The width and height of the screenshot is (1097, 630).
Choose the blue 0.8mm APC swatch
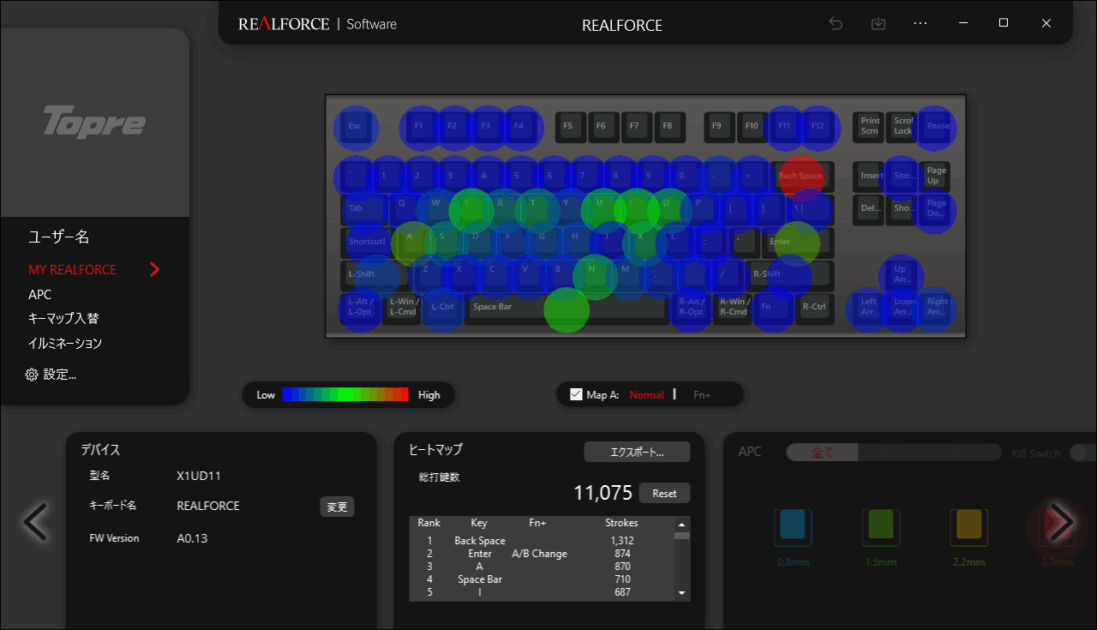pyautogui.click(x=793, y=527)
